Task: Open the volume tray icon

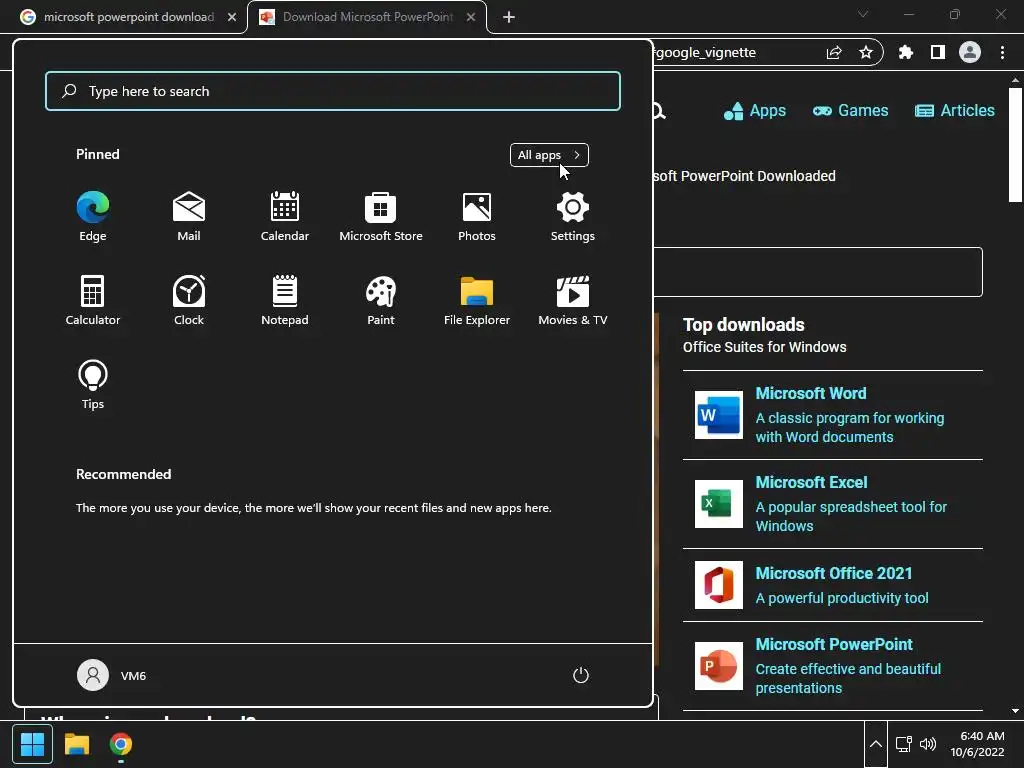Action: pyautogui.click(x=927, y=744)
